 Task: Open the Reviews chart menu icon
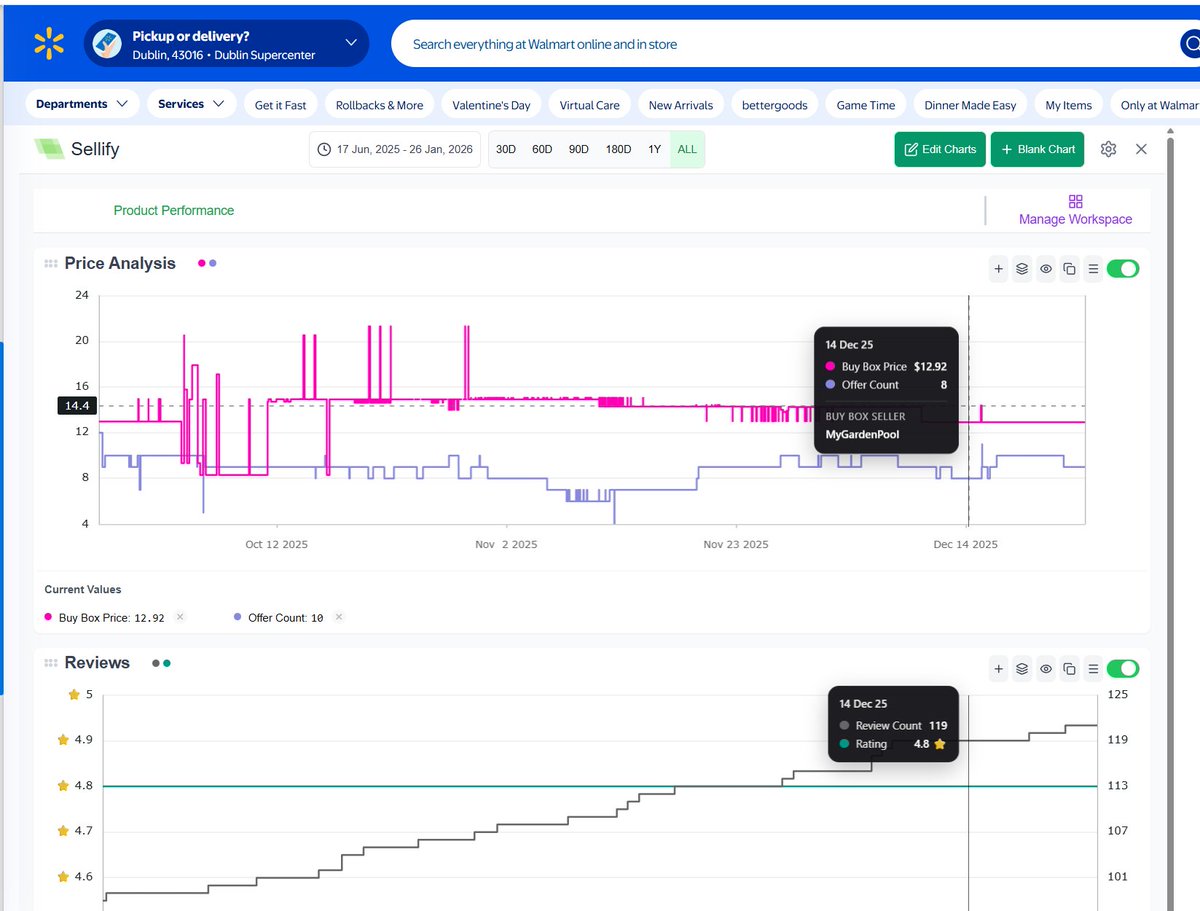tap(1093, 669)
